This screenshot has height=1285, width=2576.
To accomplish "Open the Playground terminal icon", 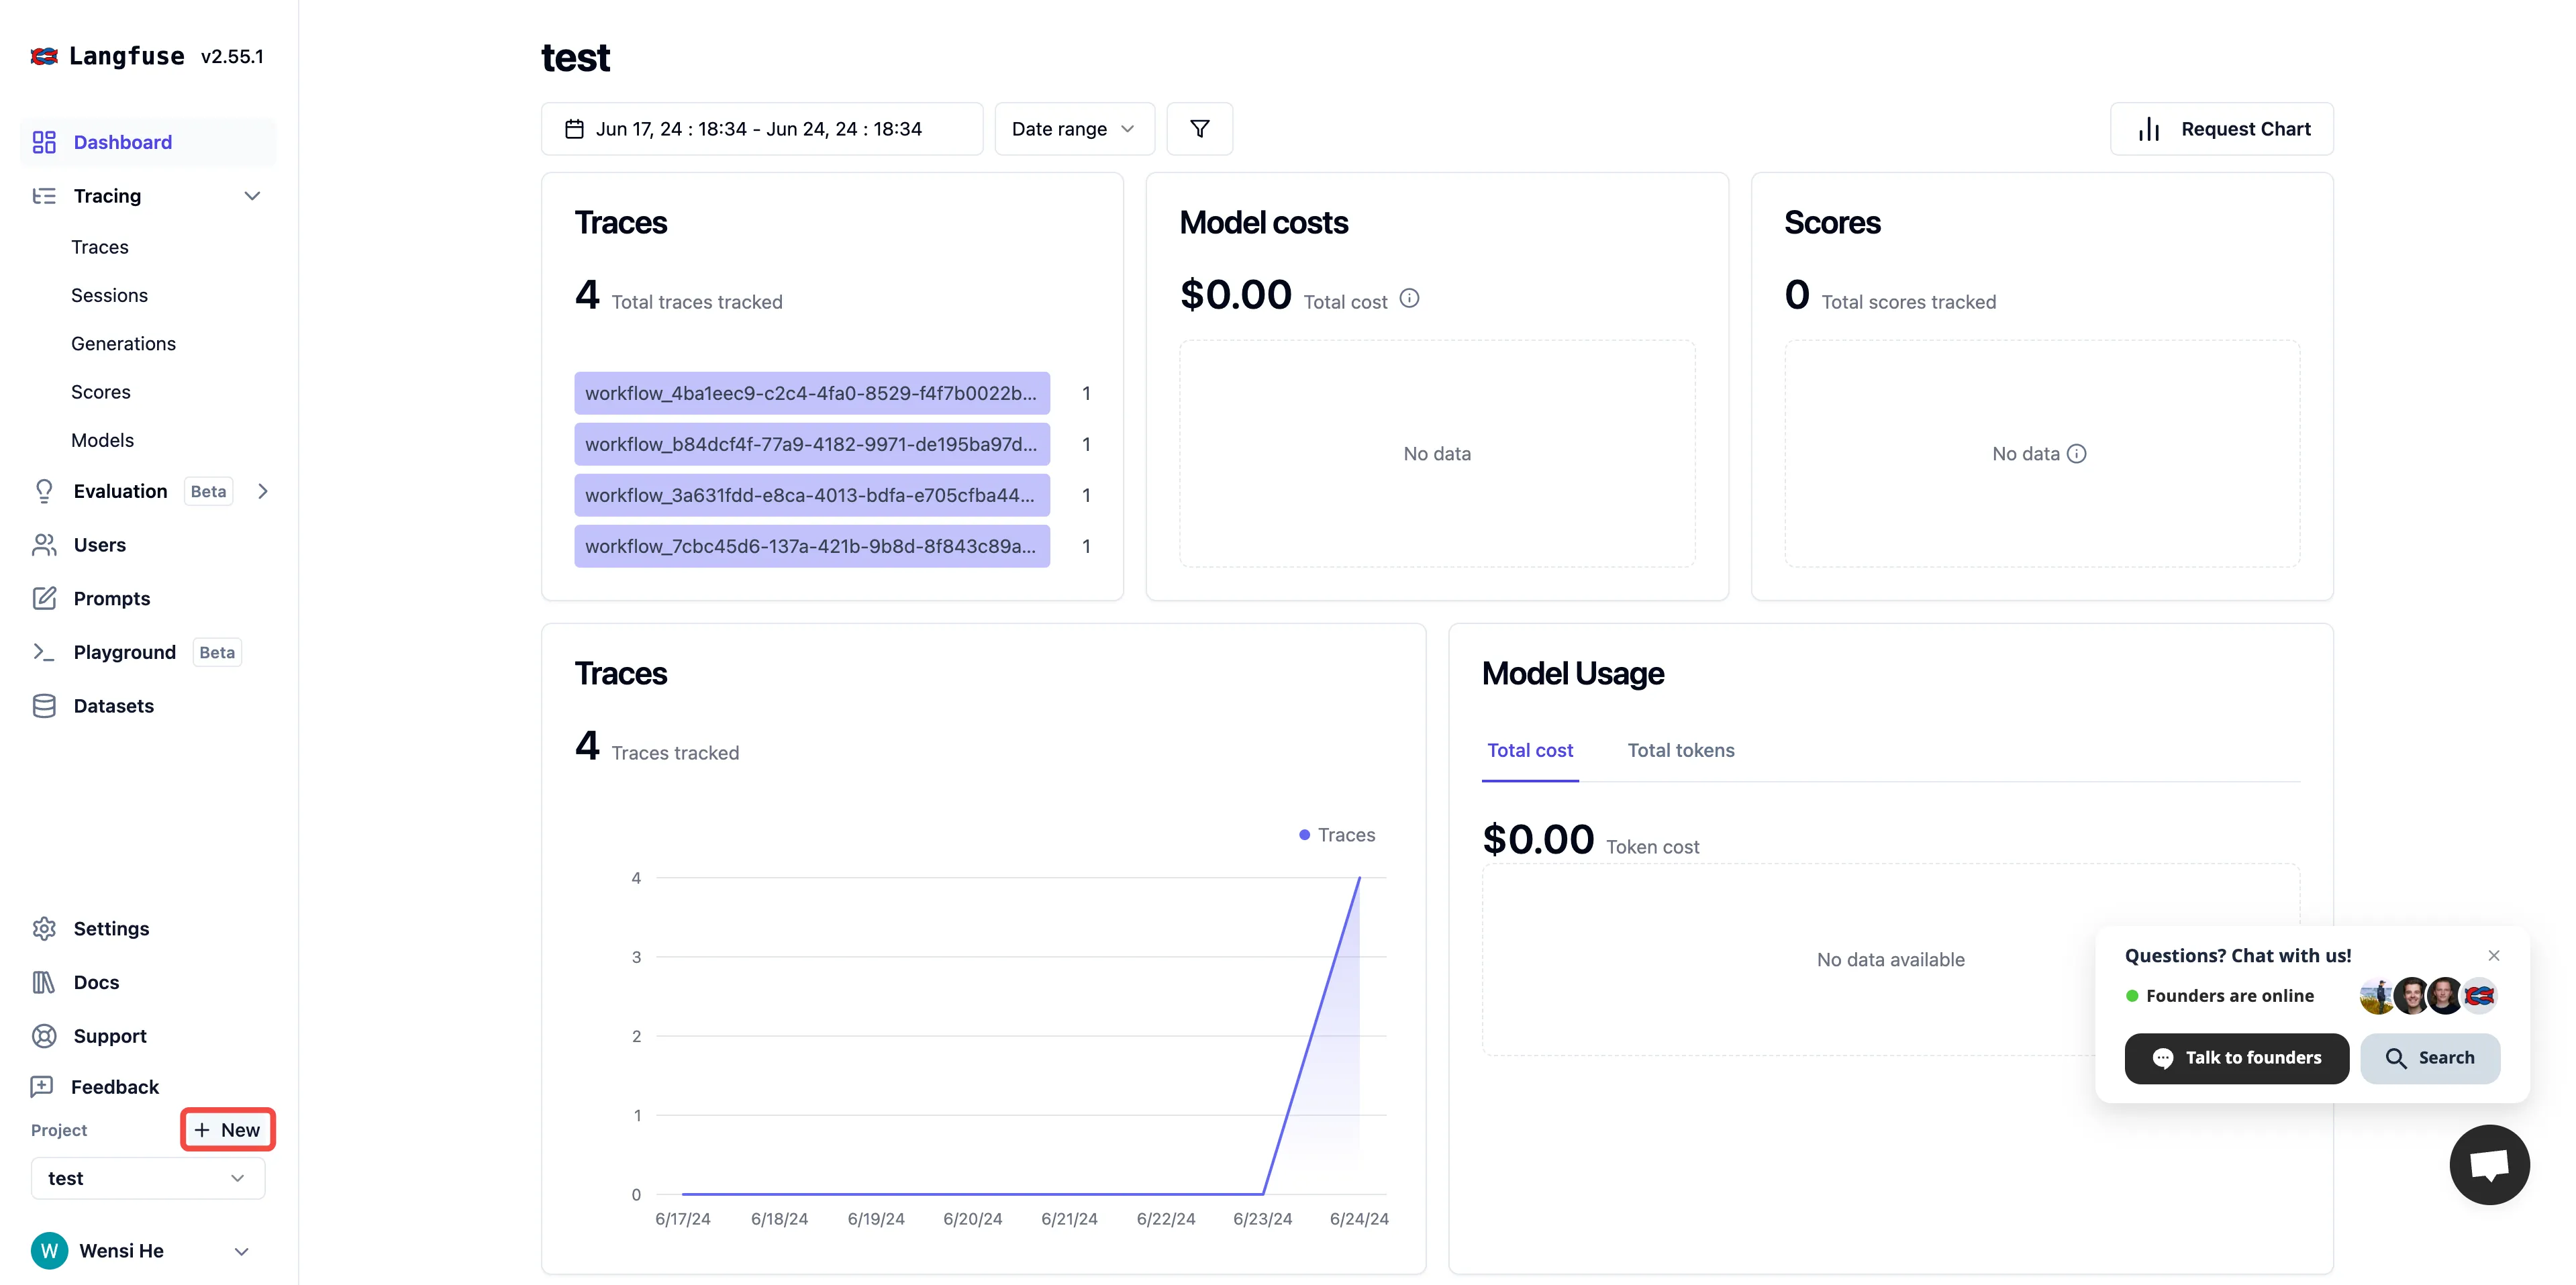I will pyautogui.click(x=44, y=652).
